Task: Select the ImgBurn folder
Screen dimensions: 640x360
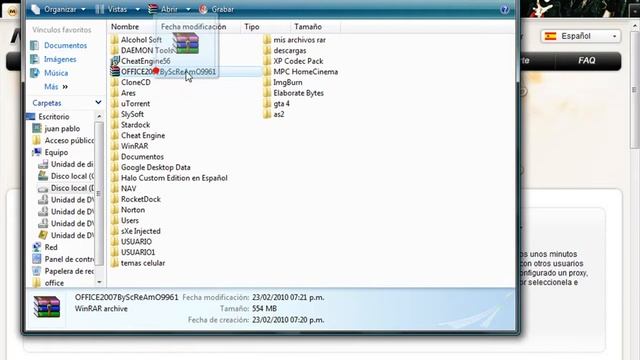Action: [283, 82]
